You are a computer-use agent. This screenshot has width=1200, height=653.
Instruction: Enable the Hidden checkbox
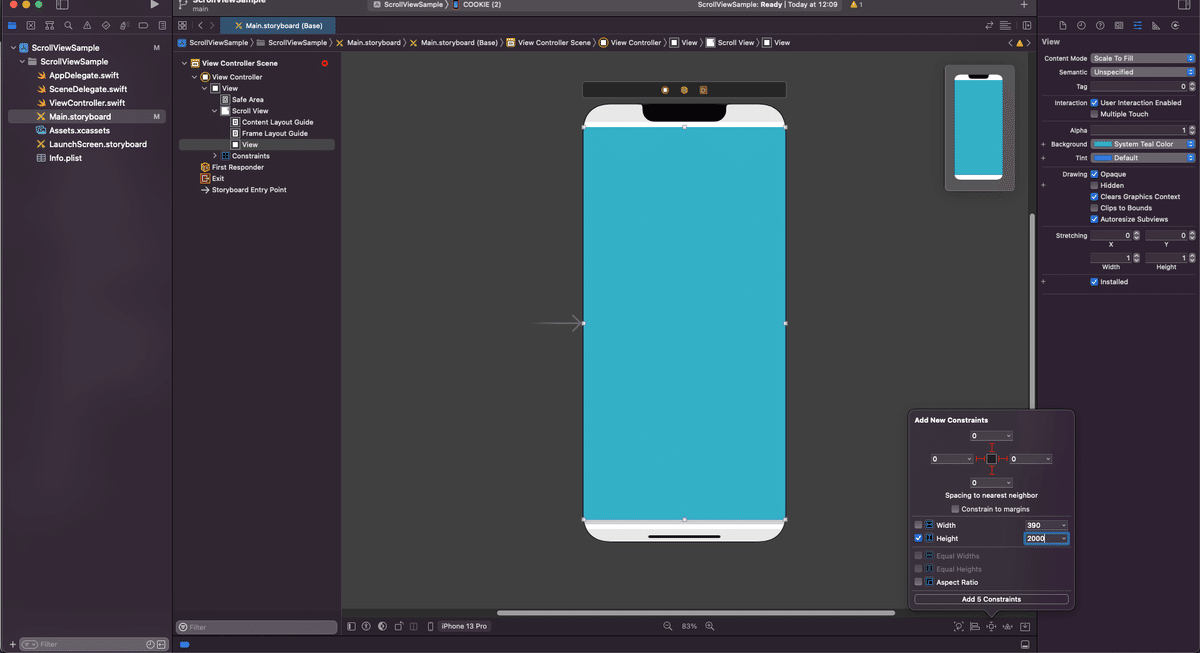(1094, 185)
